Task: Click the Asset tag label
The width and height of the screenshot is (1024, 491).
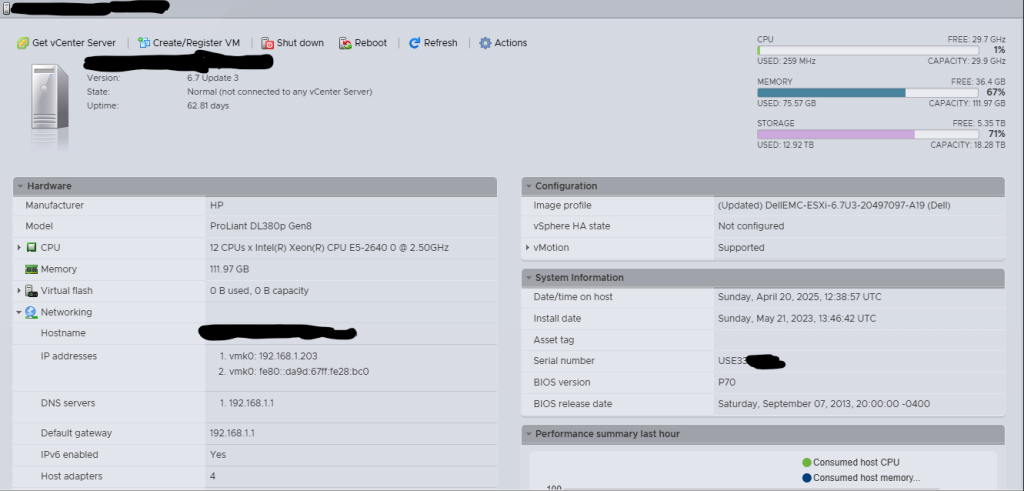Action: [x=554, y=340]
